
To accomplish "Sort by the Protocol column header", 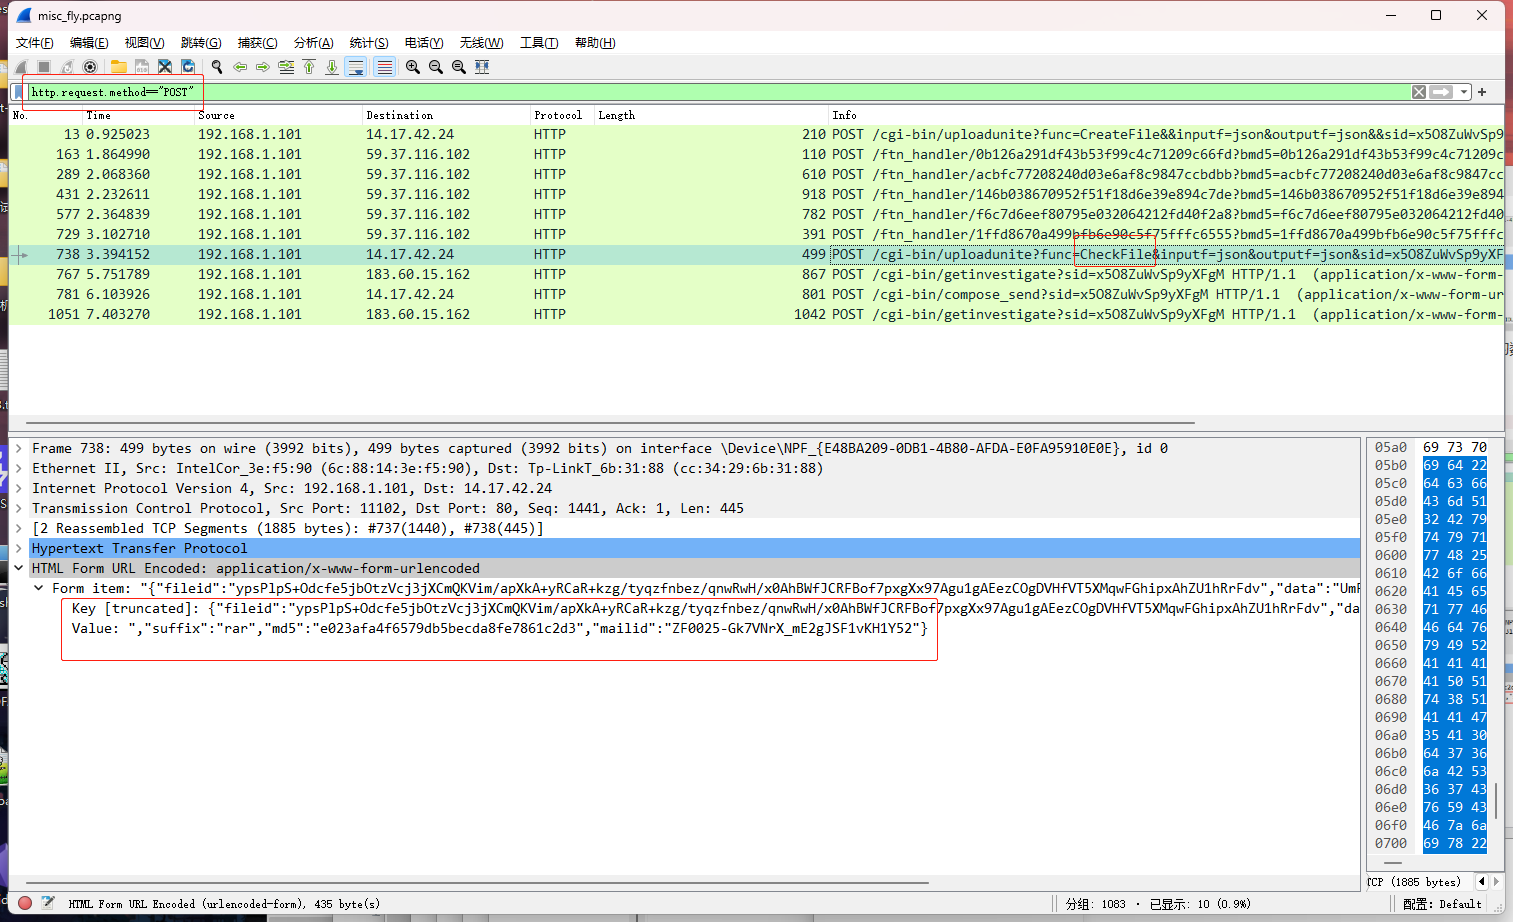I will (x=561, y=115).
